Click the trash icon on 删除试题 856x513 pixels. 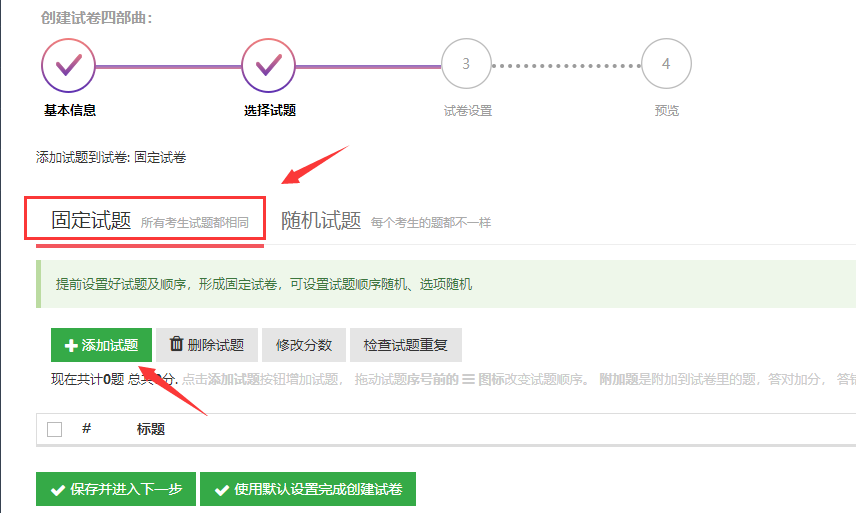point(176,344)
